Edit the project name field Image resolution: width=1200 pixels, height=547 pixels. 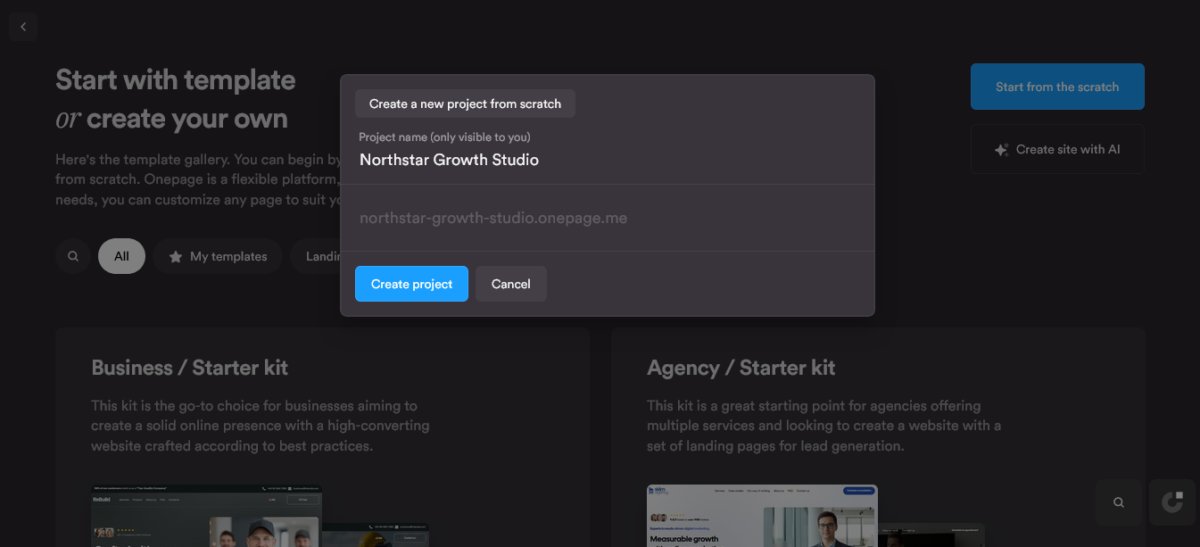point(607,160)
